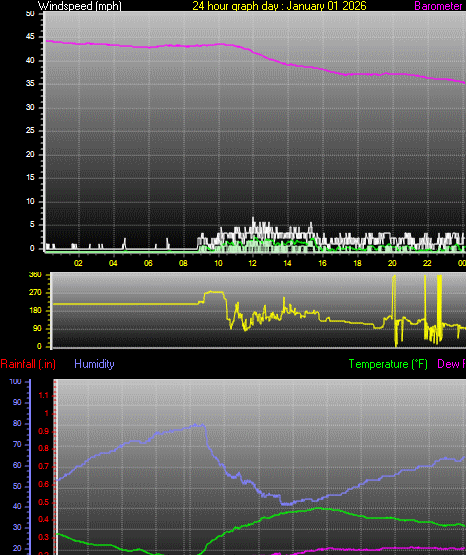Select the 5 tick on windspeed axis

[32, 225]
